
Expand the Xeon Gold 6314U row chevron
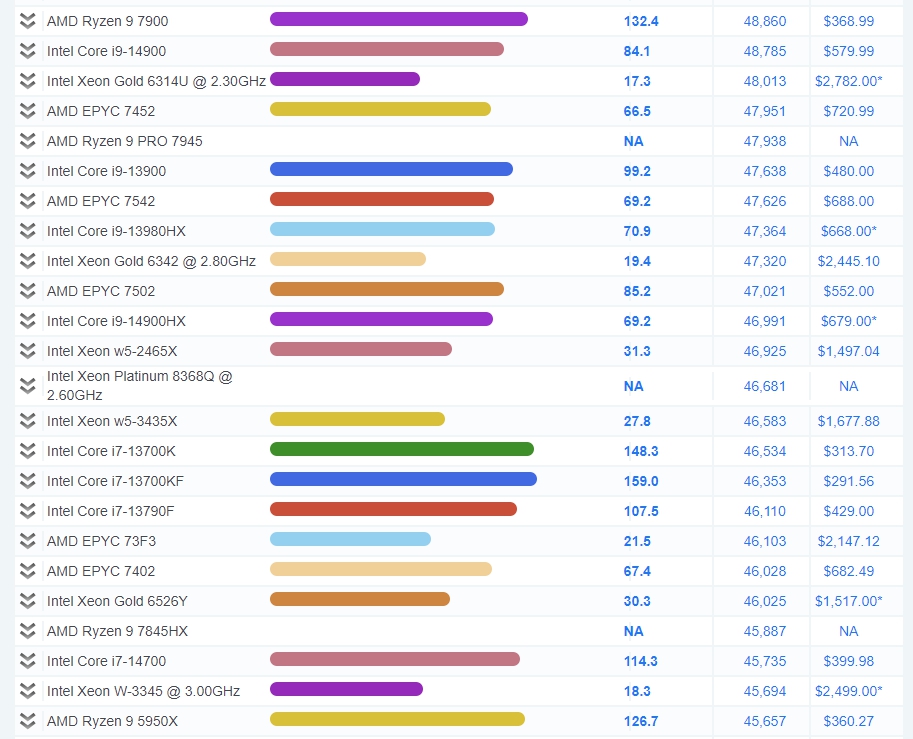coord(27,82)
